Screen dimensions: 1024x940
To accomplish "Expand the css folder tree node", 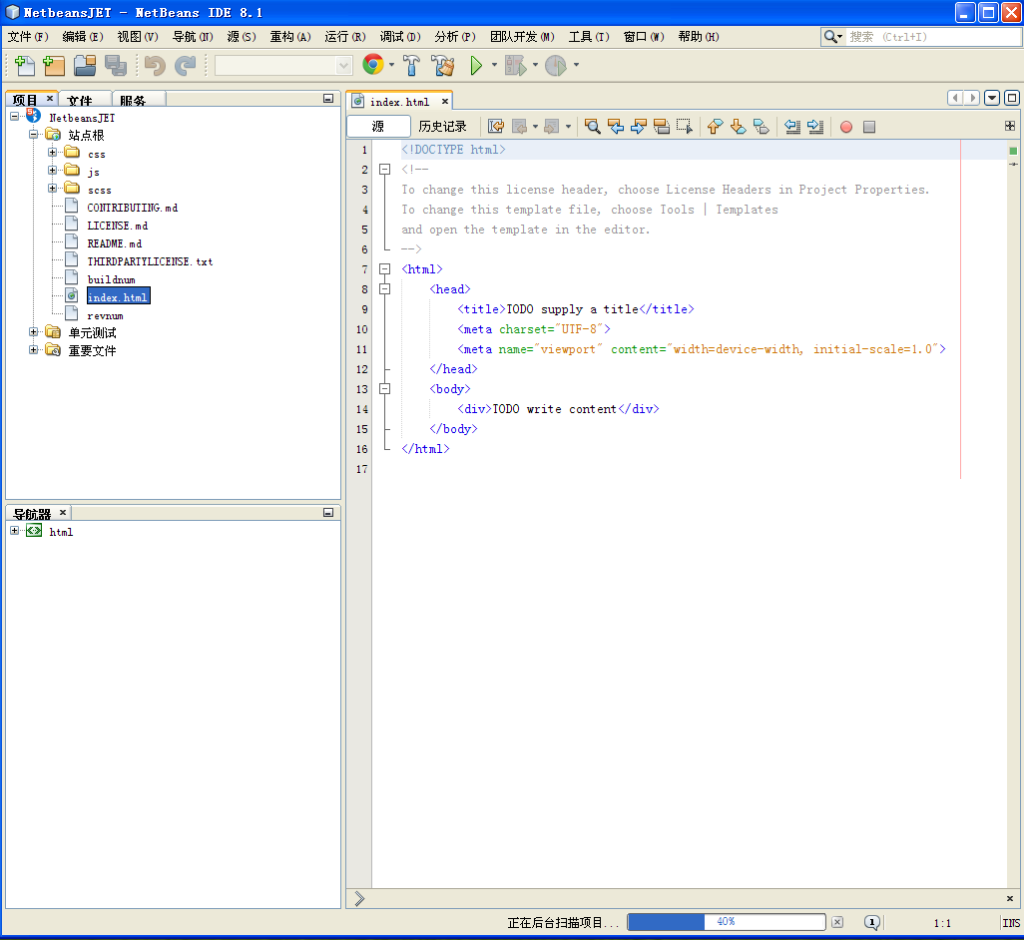I will pyautogui.click(x=53, y=154).
